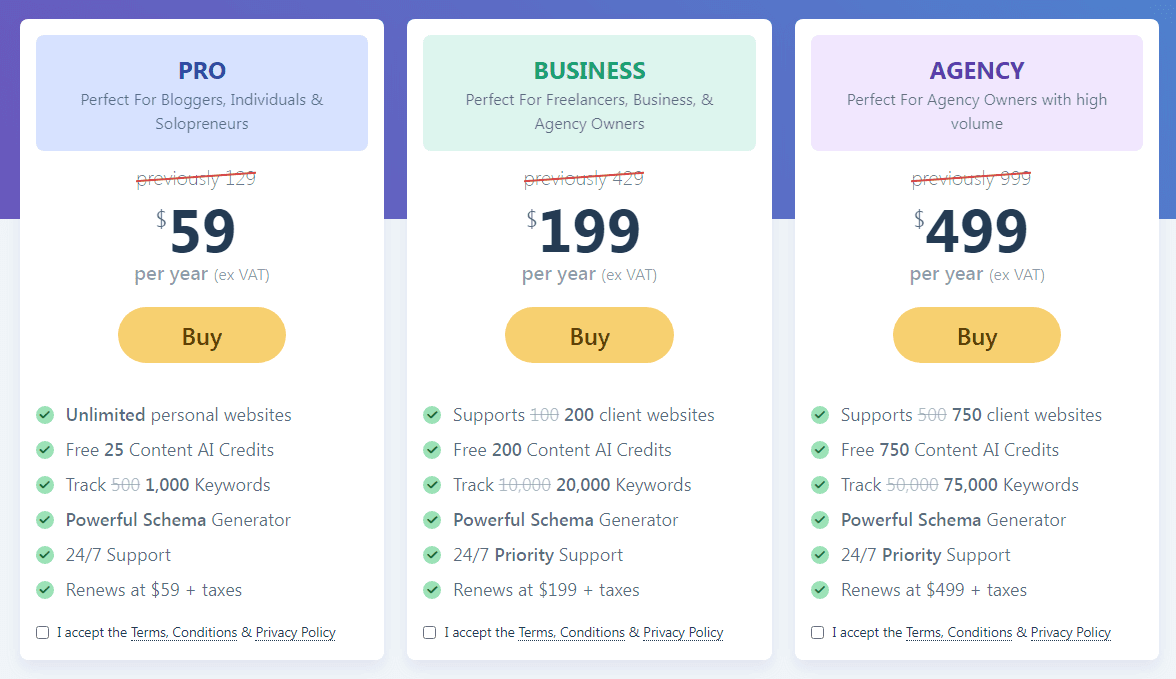Viewport: 1176px width, 679px height.
Task: Tick the Terms checkbox for the Agency plan
Action: (817, 631)
